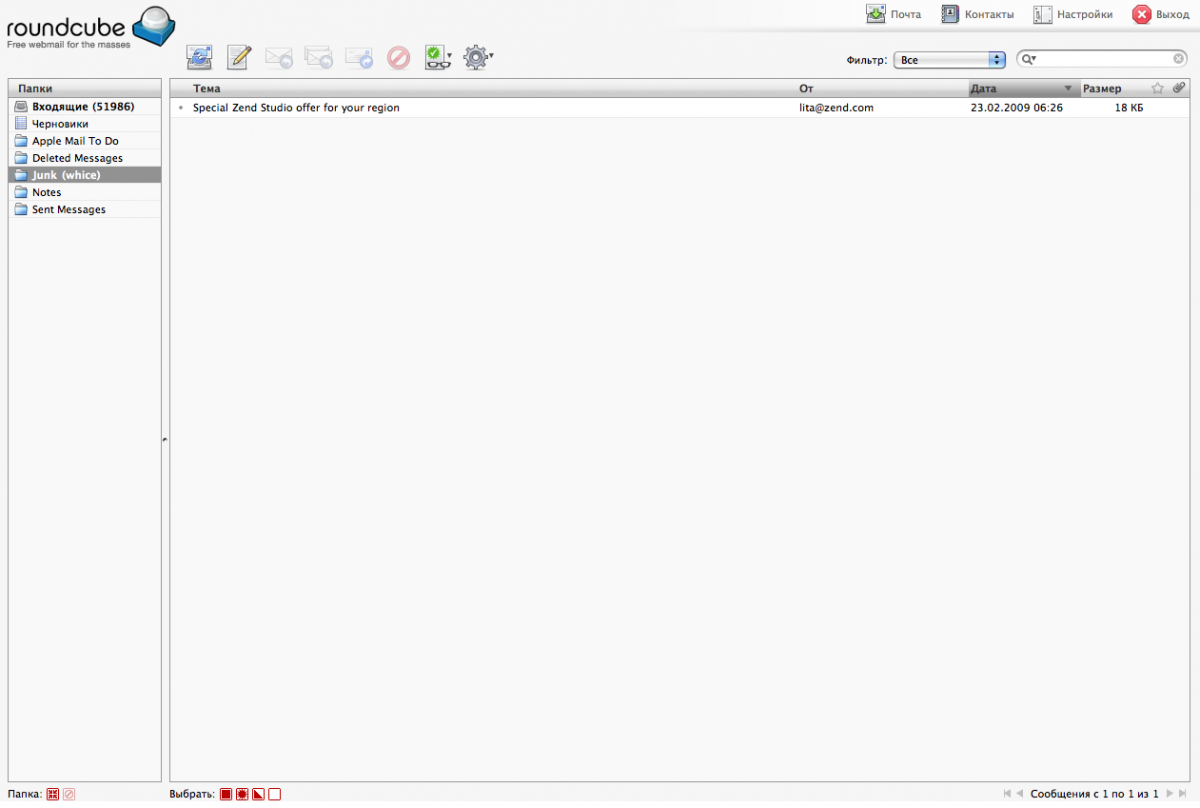Click the paperclip attachment column icon
The width and height of the screenshot is (1200, 808).
1179,89
